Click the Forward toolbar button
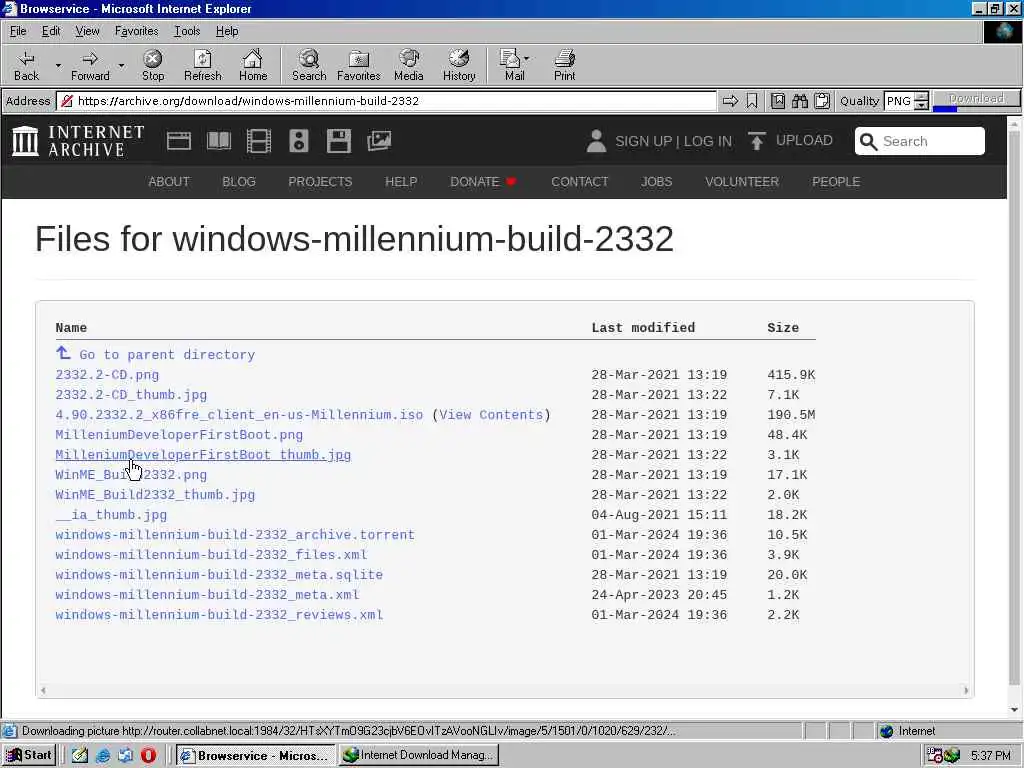The height and width of the screenshot is (768, 1024). click(90, 66)
